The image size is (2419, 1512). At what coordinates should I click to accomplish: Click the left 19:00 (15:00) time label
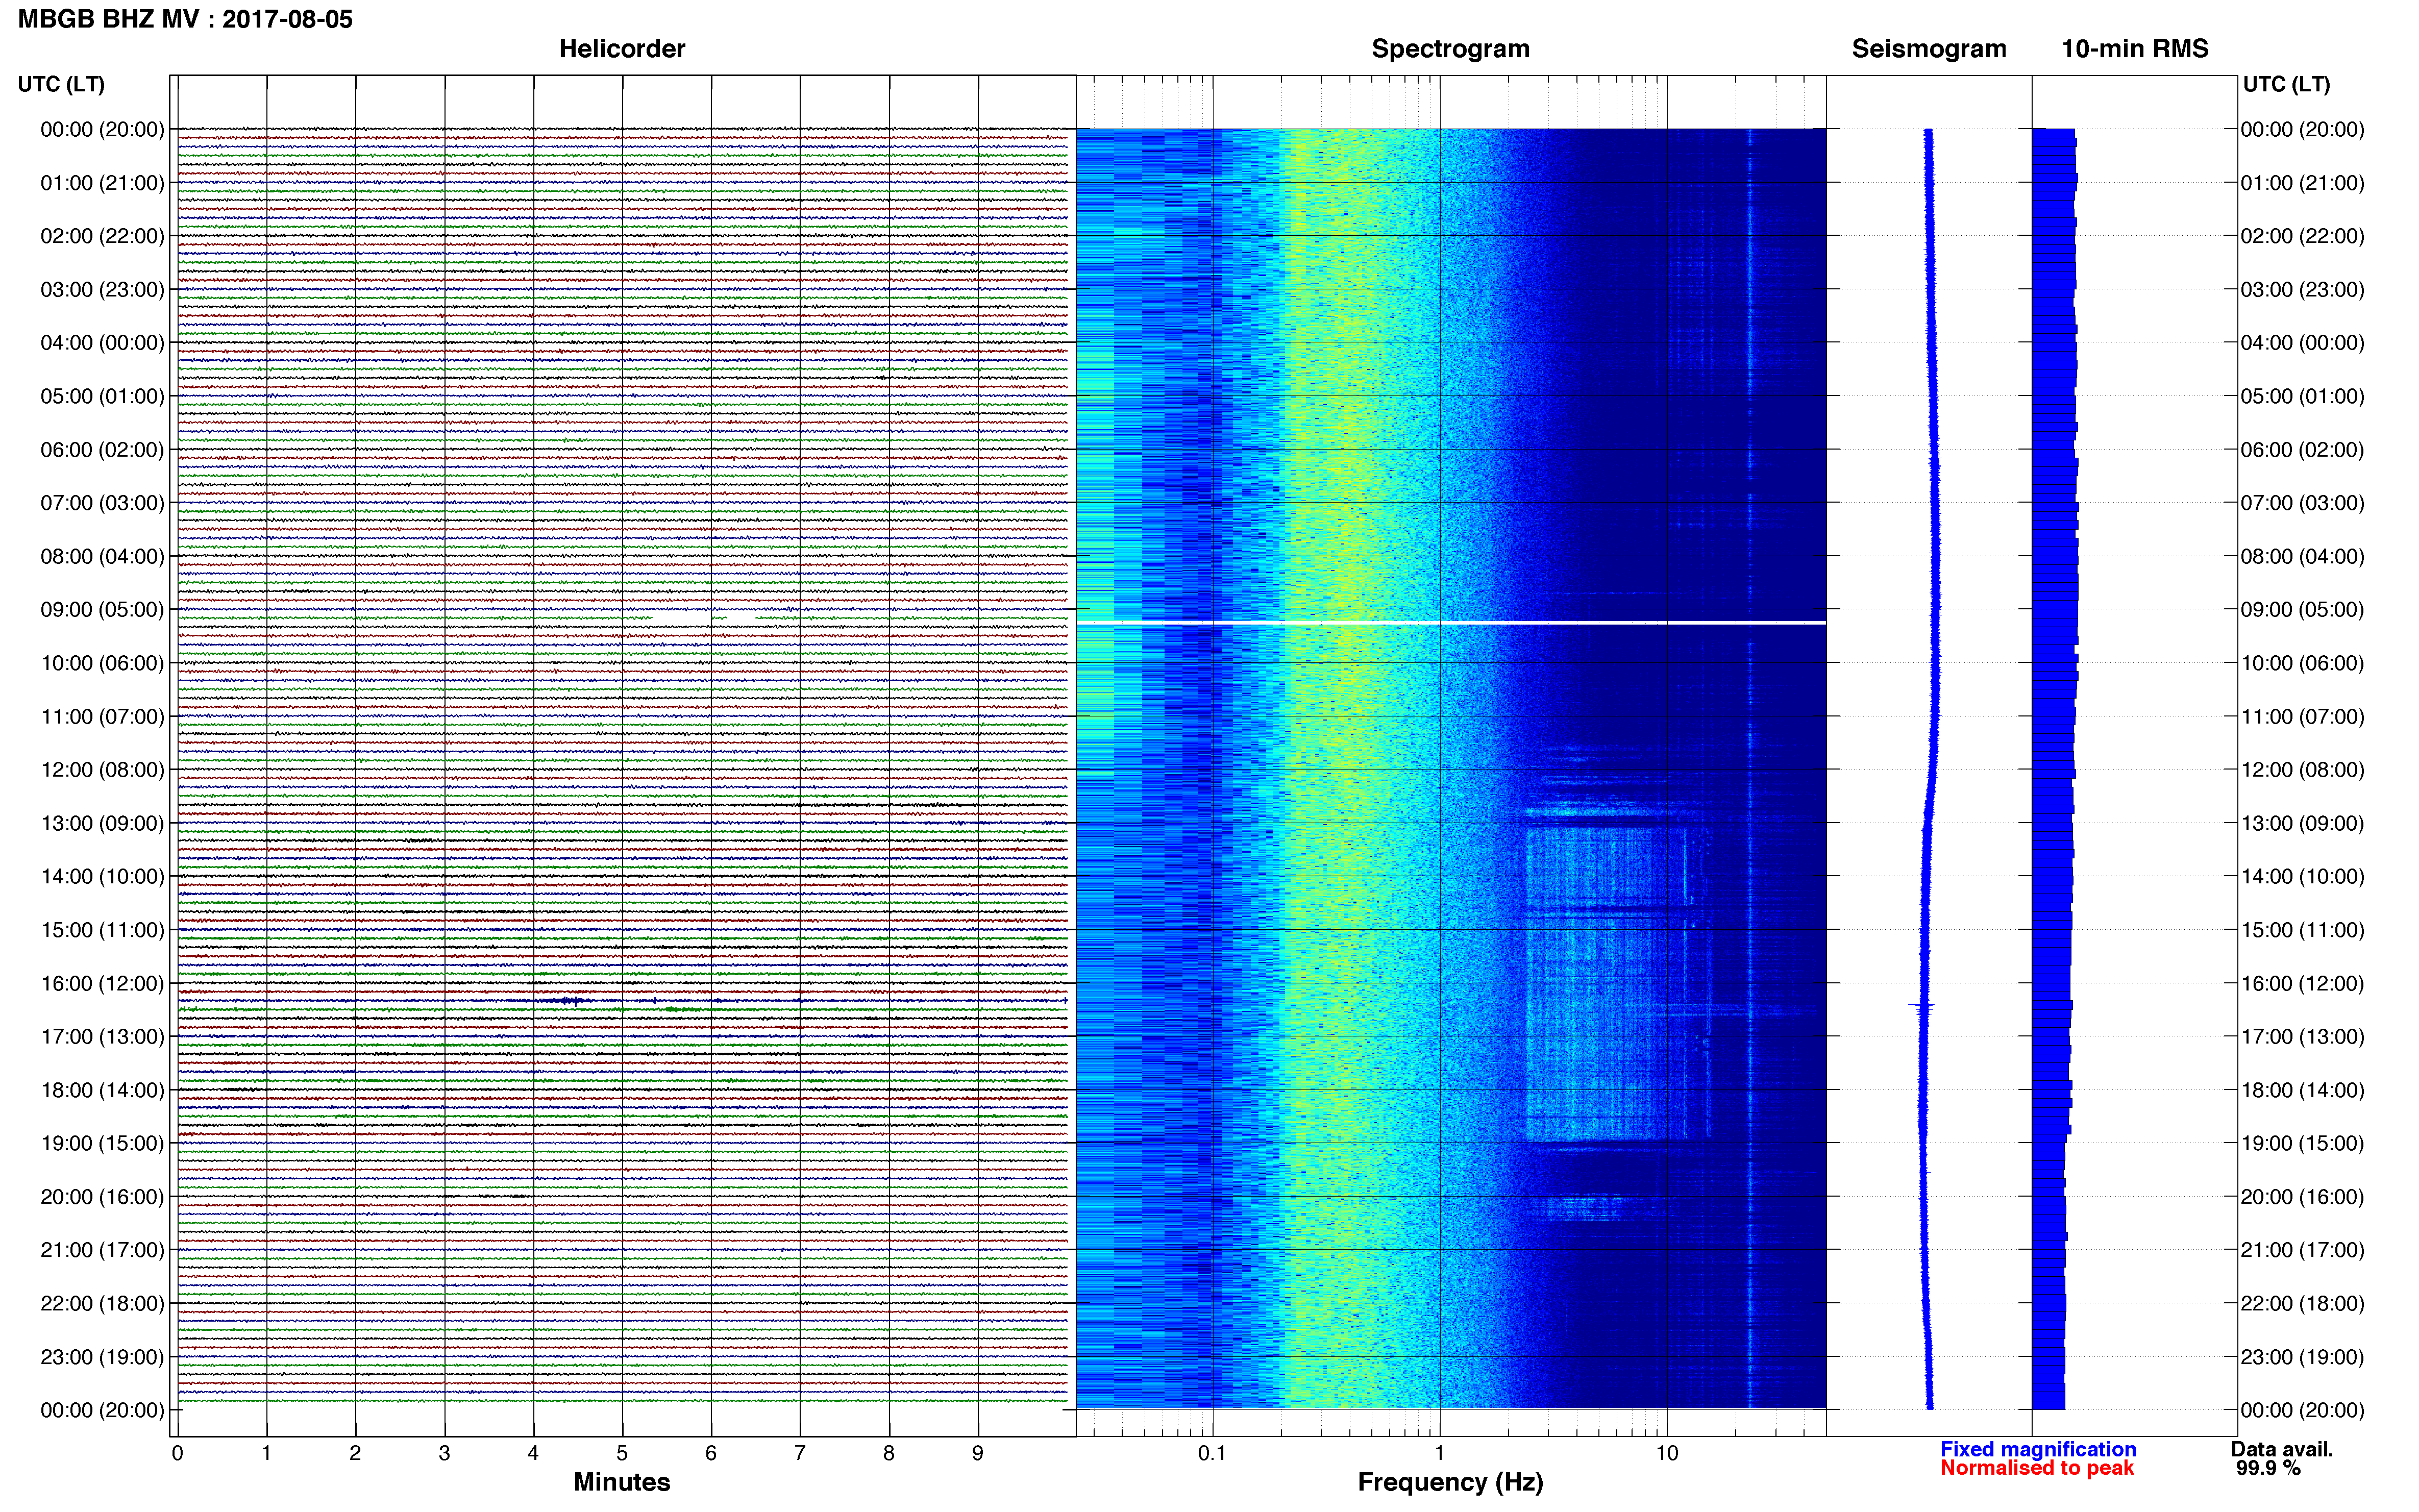click(102, 1144)
